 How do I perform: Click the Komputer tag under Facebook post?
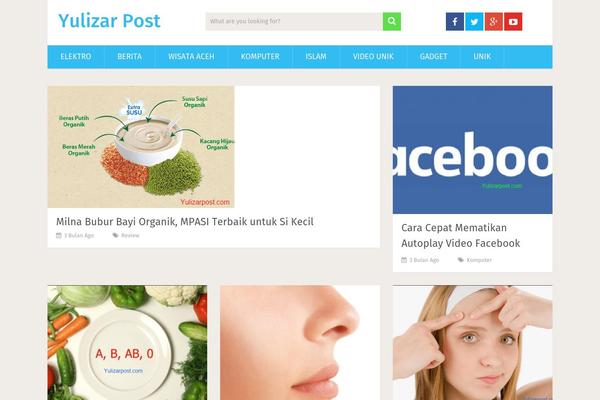(479, 260)
